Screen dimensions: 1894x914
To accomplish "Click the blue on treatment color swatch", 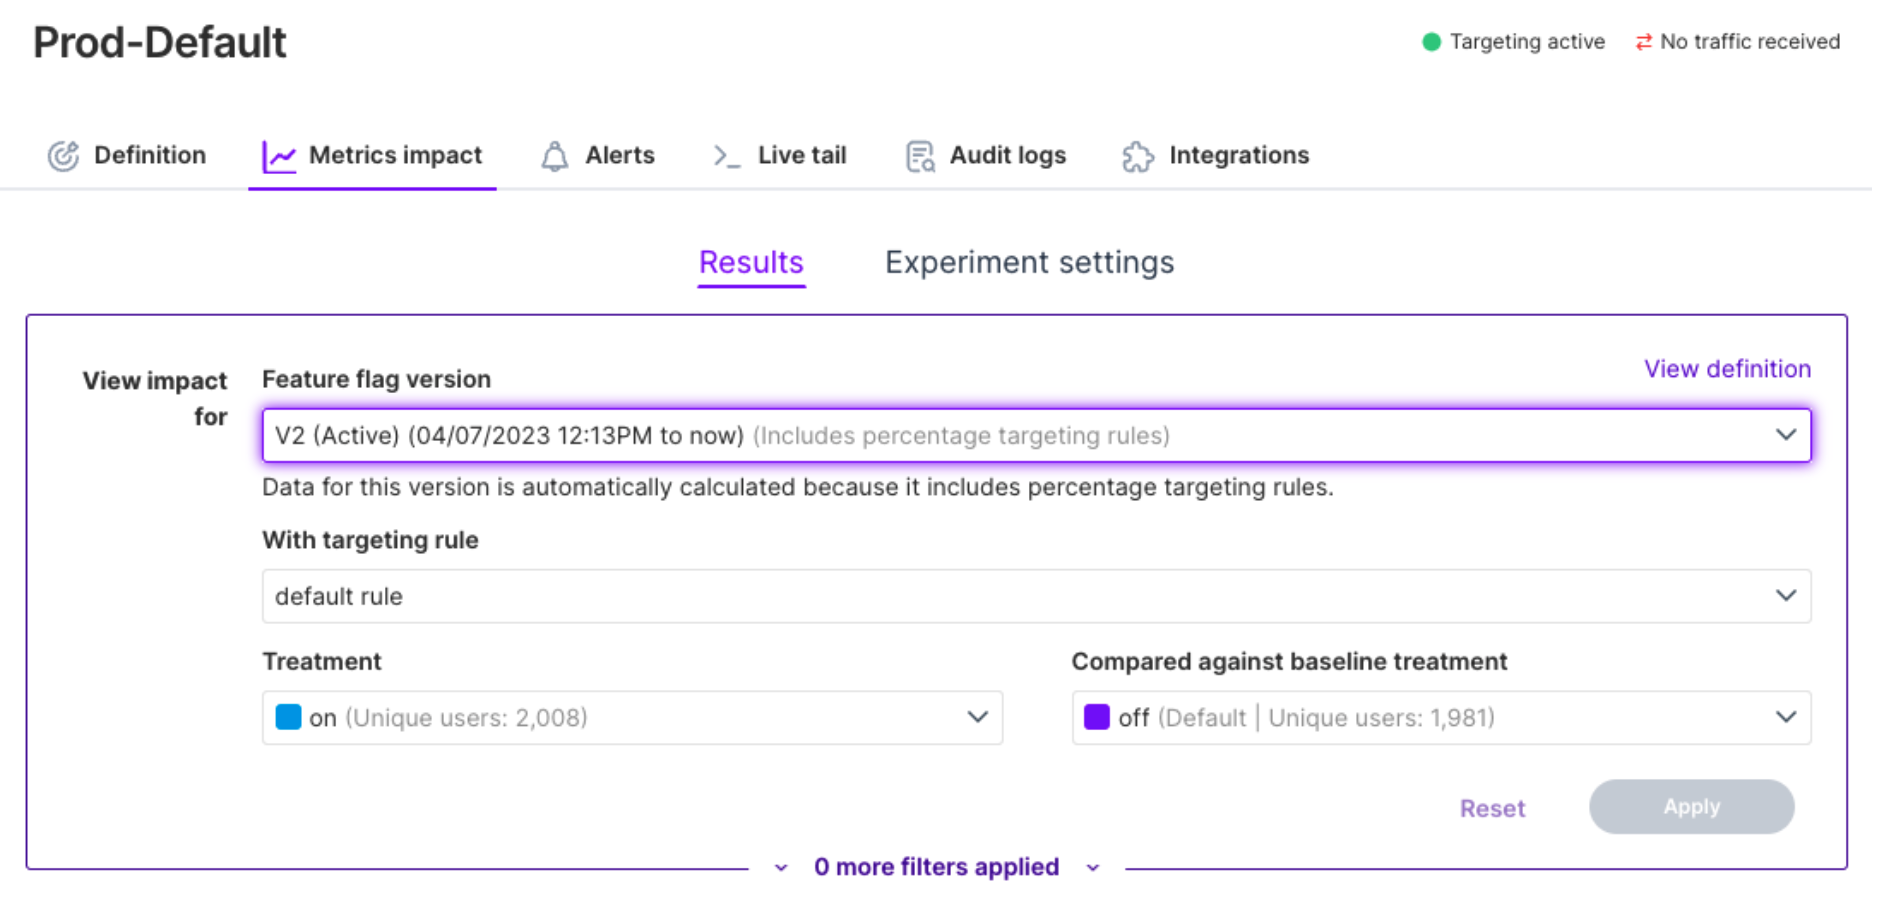I will (x=288, y=717).
